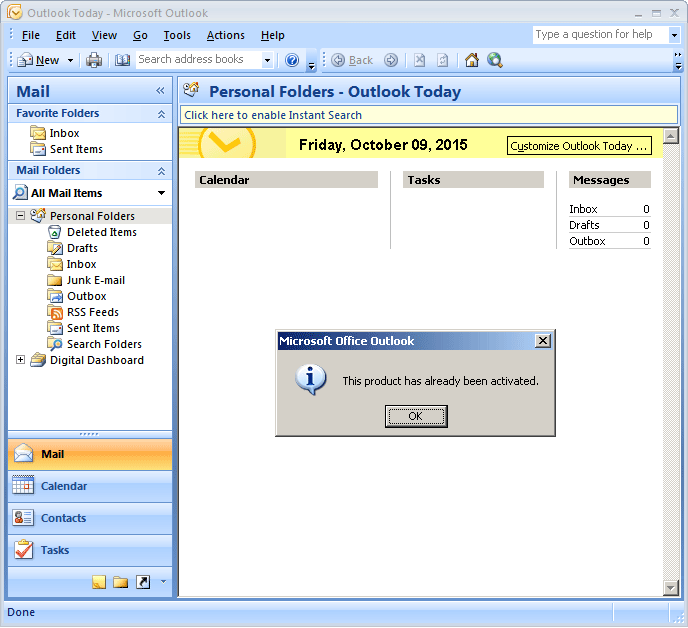Viewport: 688px width, 628px height.
Task: Select the Personal Folders tree item
Action: (92, 216)
